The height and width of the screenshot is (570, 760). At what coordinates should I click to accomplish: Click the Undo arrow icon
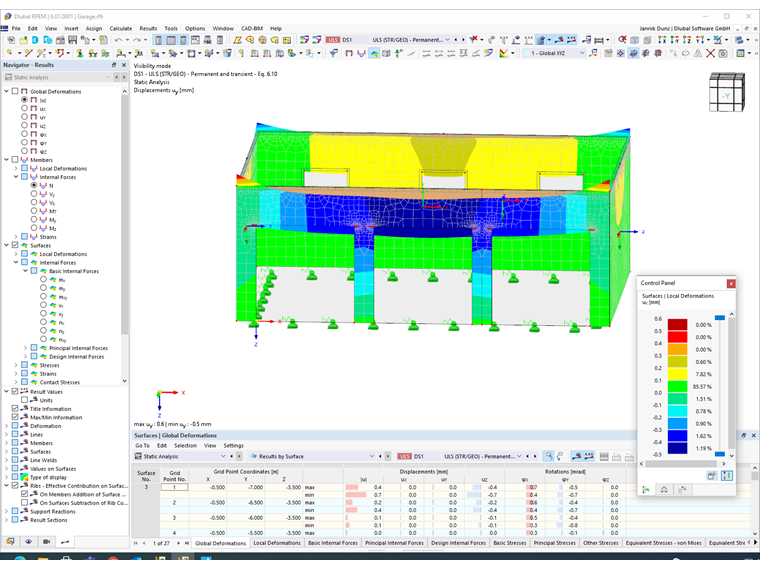118,40
